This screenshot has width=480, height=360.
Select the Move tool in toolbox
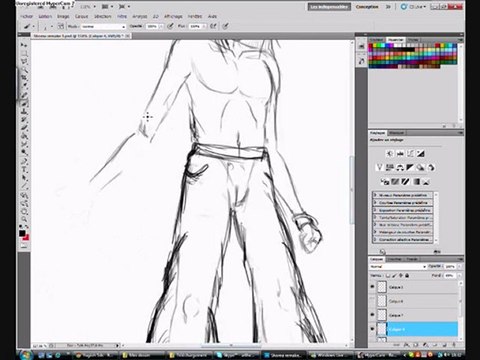(24, 45)
